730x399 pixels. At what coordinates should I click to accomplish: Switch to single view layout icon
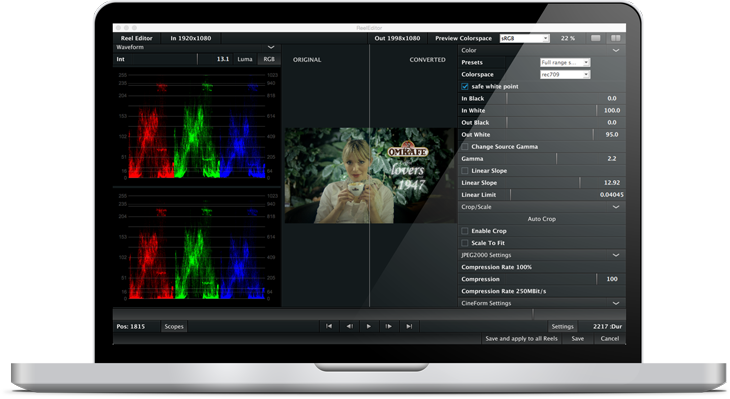coord(595,38)
